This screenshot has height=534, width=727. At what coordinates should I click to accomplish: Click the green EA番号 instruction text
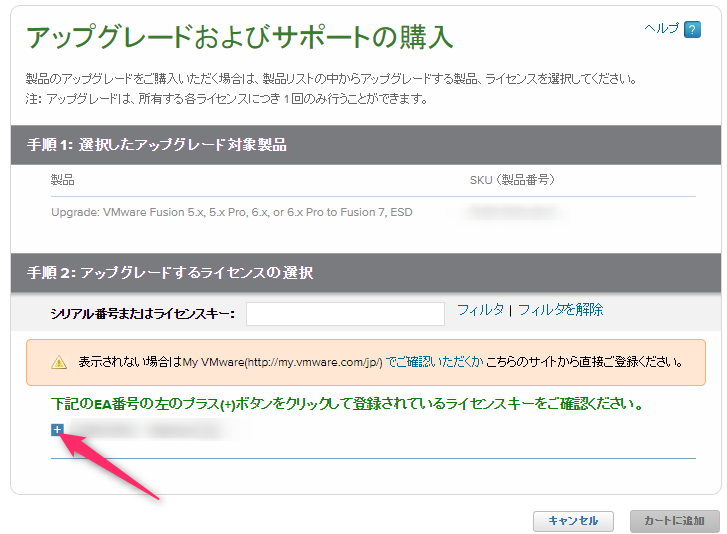347,404
